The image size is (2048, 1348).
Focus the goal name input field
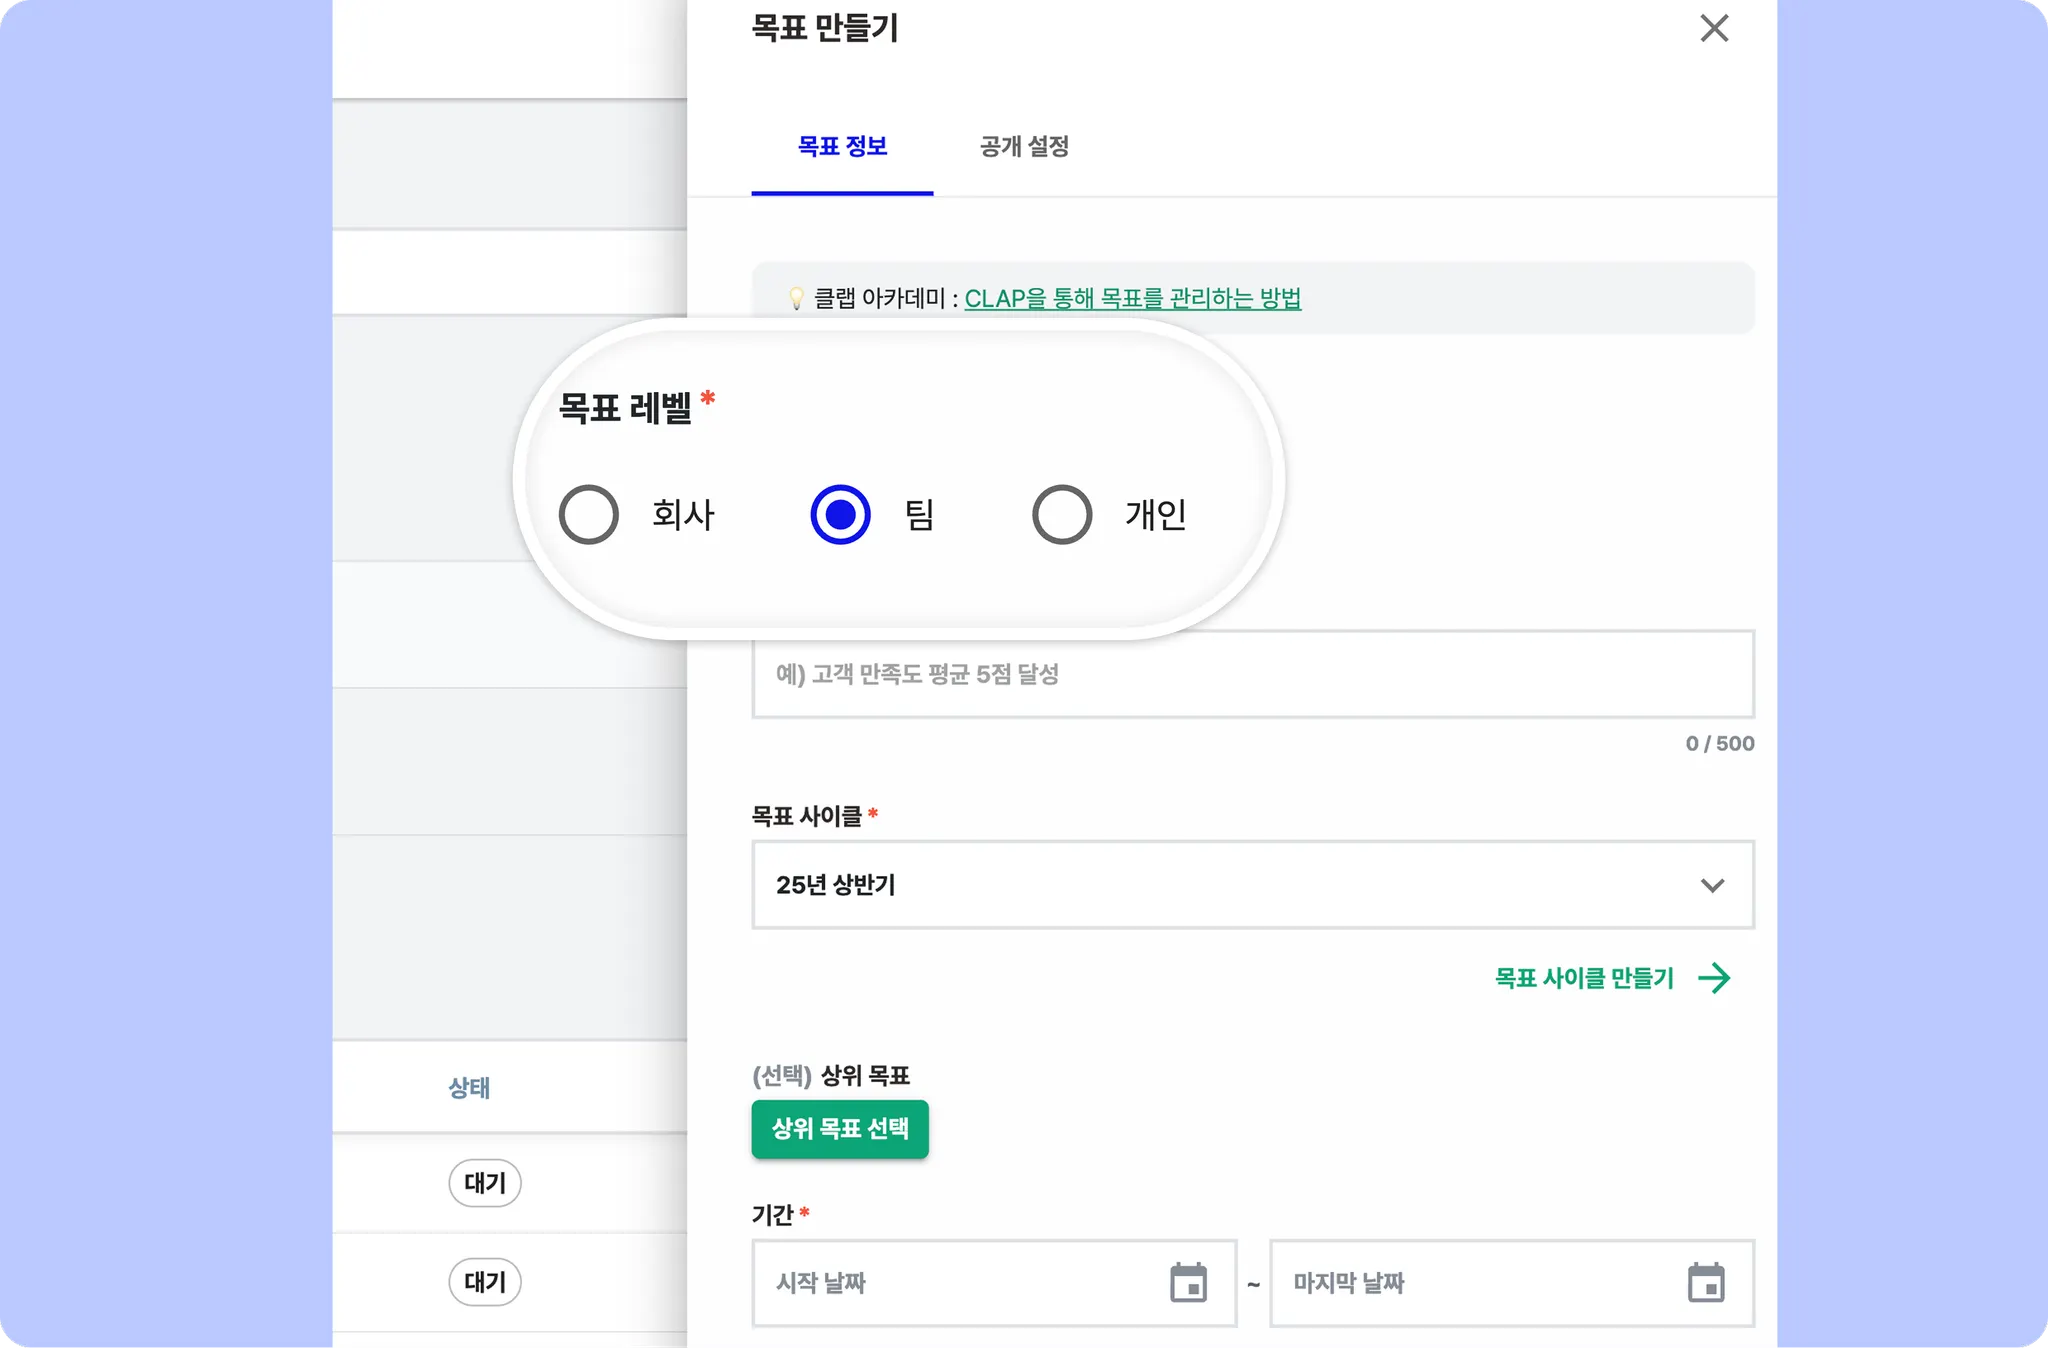click(x=1252, y=674)
